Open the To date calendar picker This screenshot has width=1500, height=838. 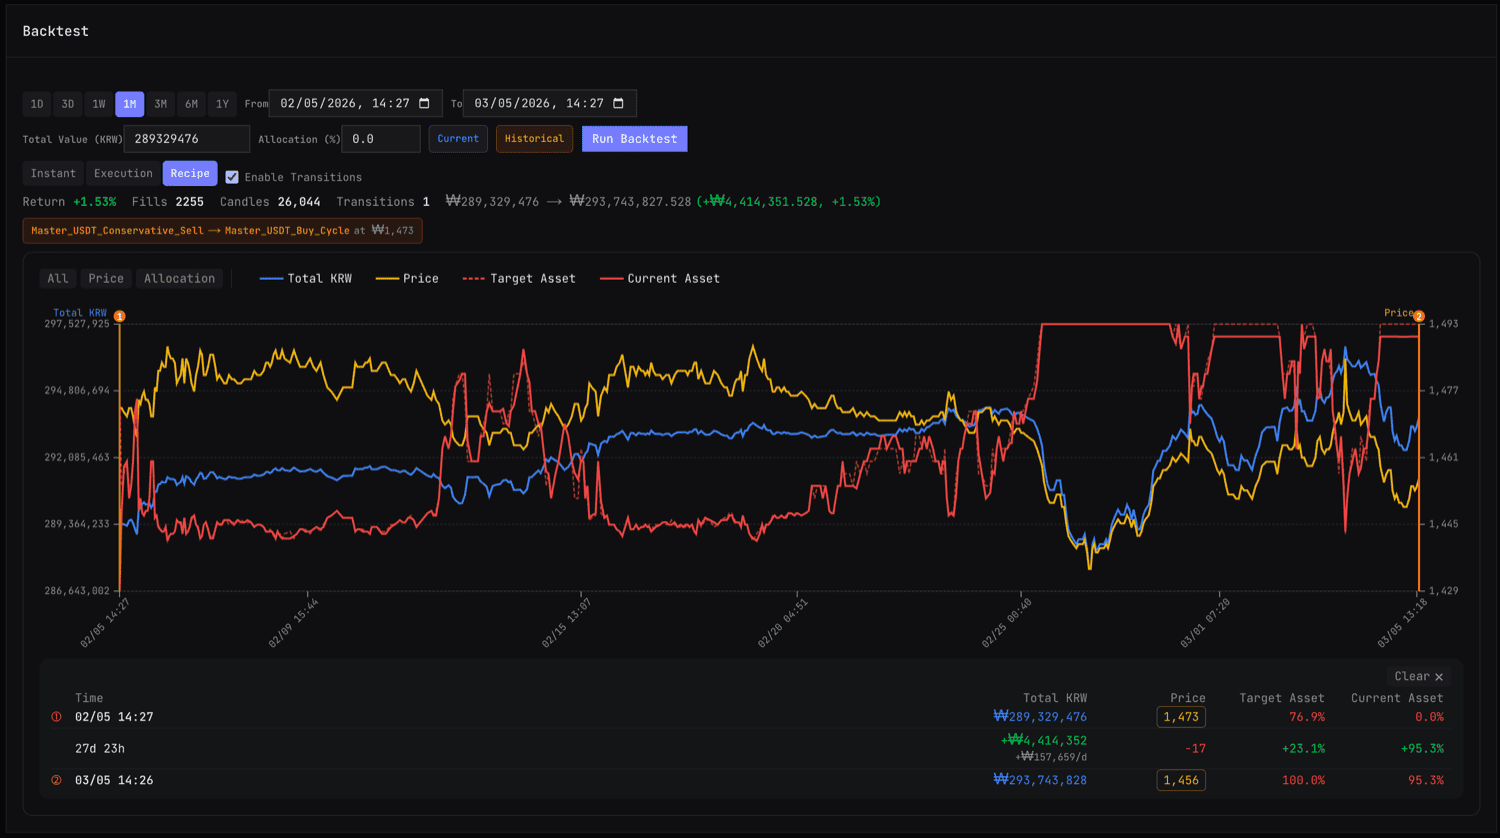(620, 103)
